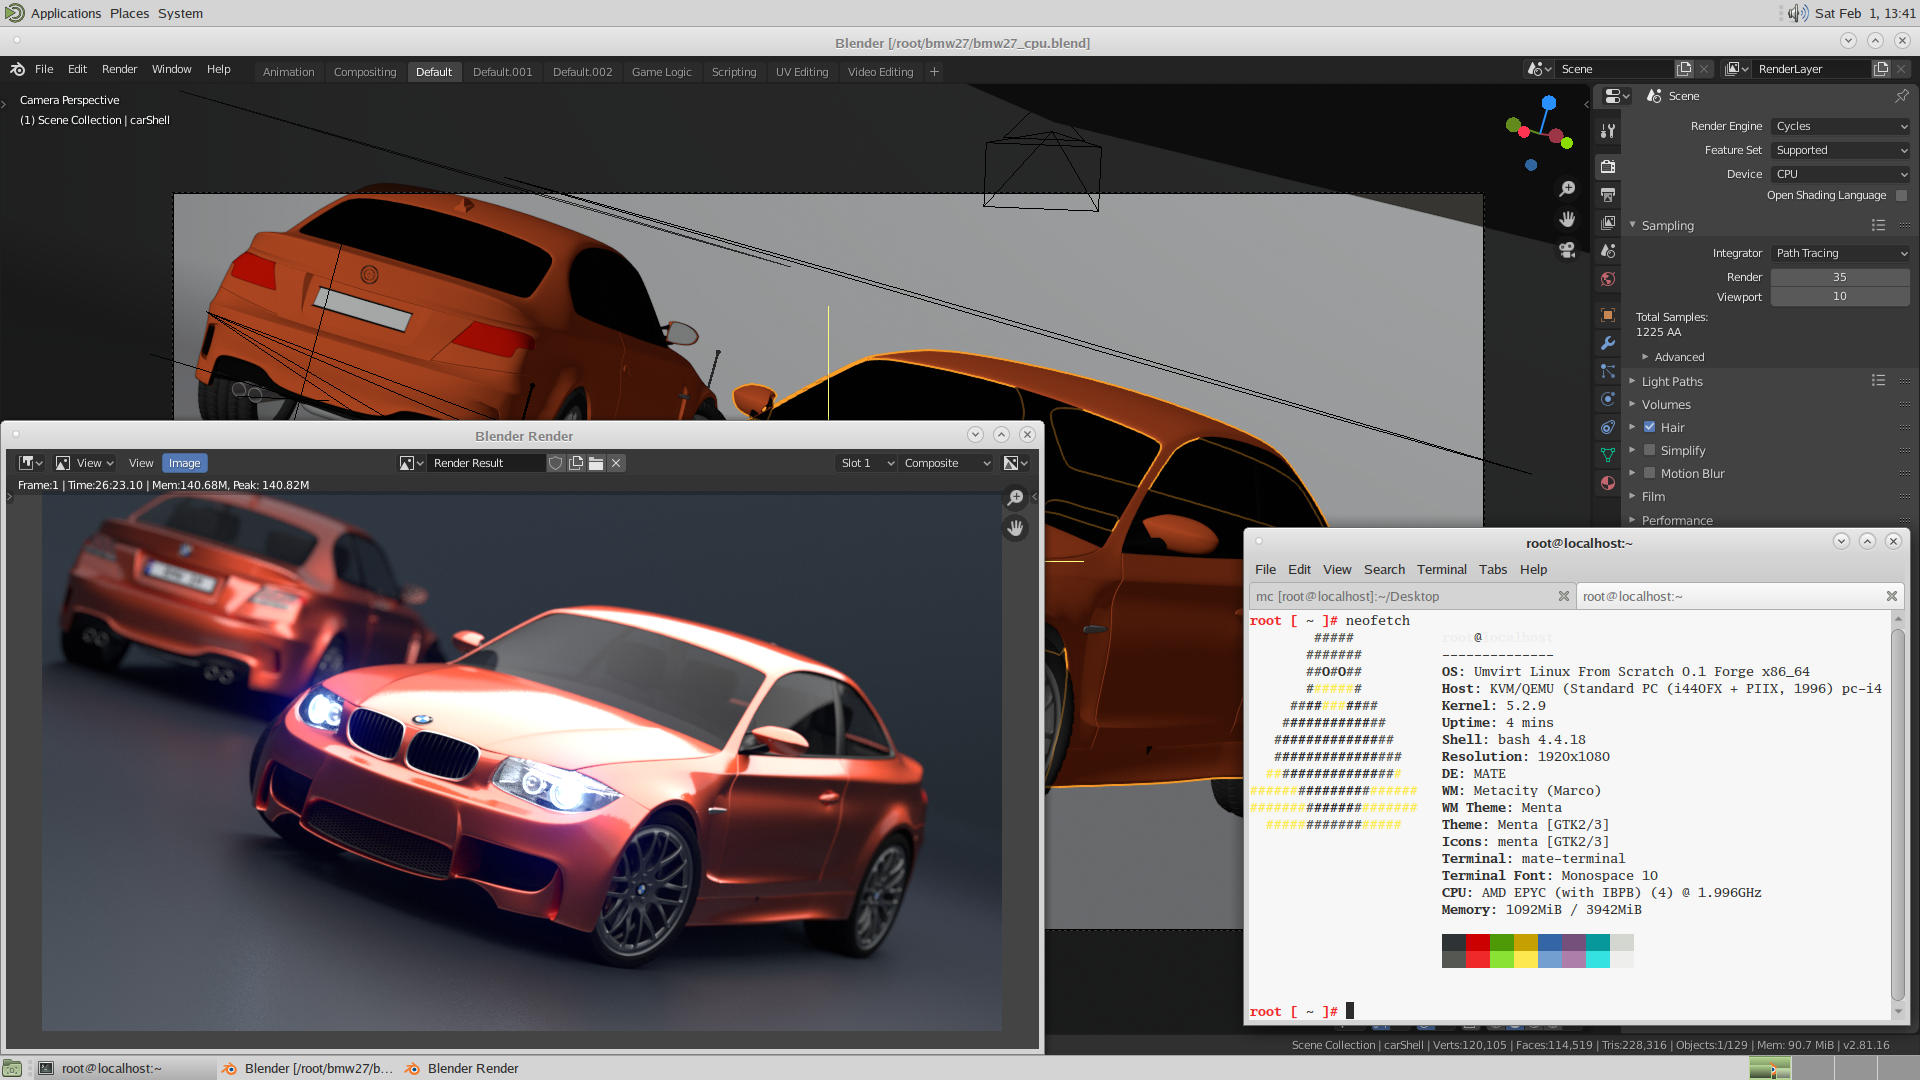Open display channels dropdown in Blender Render
This screenshot has height=1080, width=1920.
click(x=1016, y=463)
